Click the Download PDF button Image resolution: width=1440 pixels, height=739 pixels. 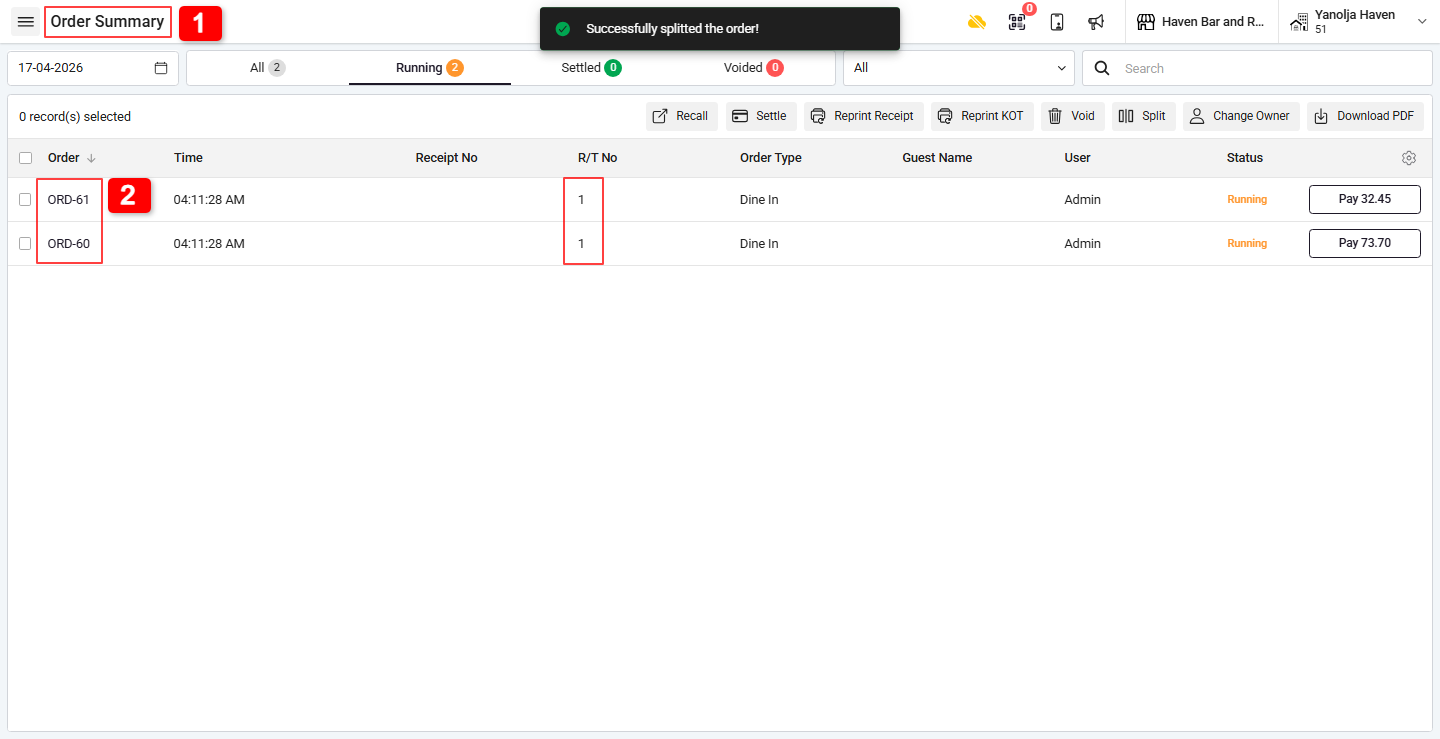point(1365,116)
